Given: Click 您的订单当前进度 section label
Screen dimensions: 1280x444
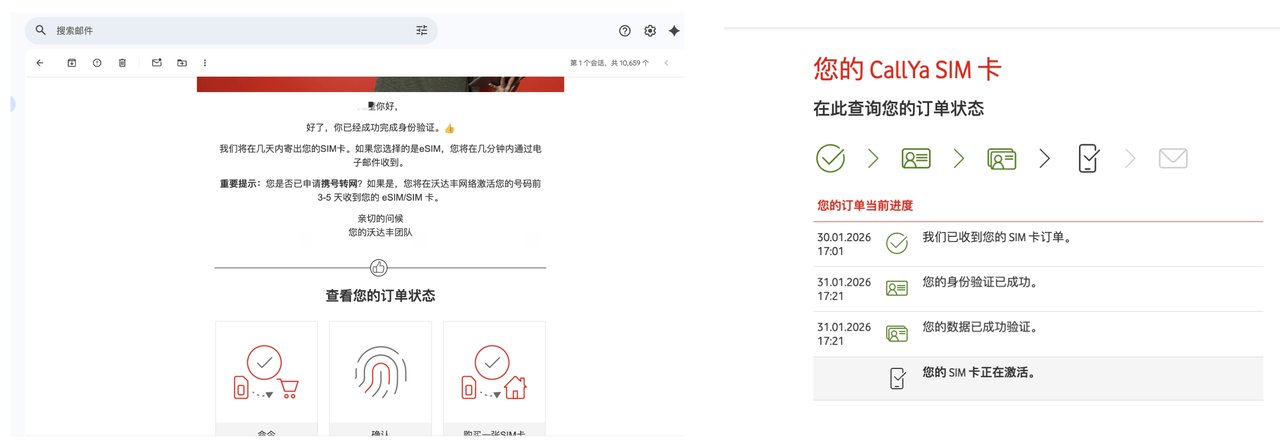Looking at the screenshot, I should [x=865, y=206].
